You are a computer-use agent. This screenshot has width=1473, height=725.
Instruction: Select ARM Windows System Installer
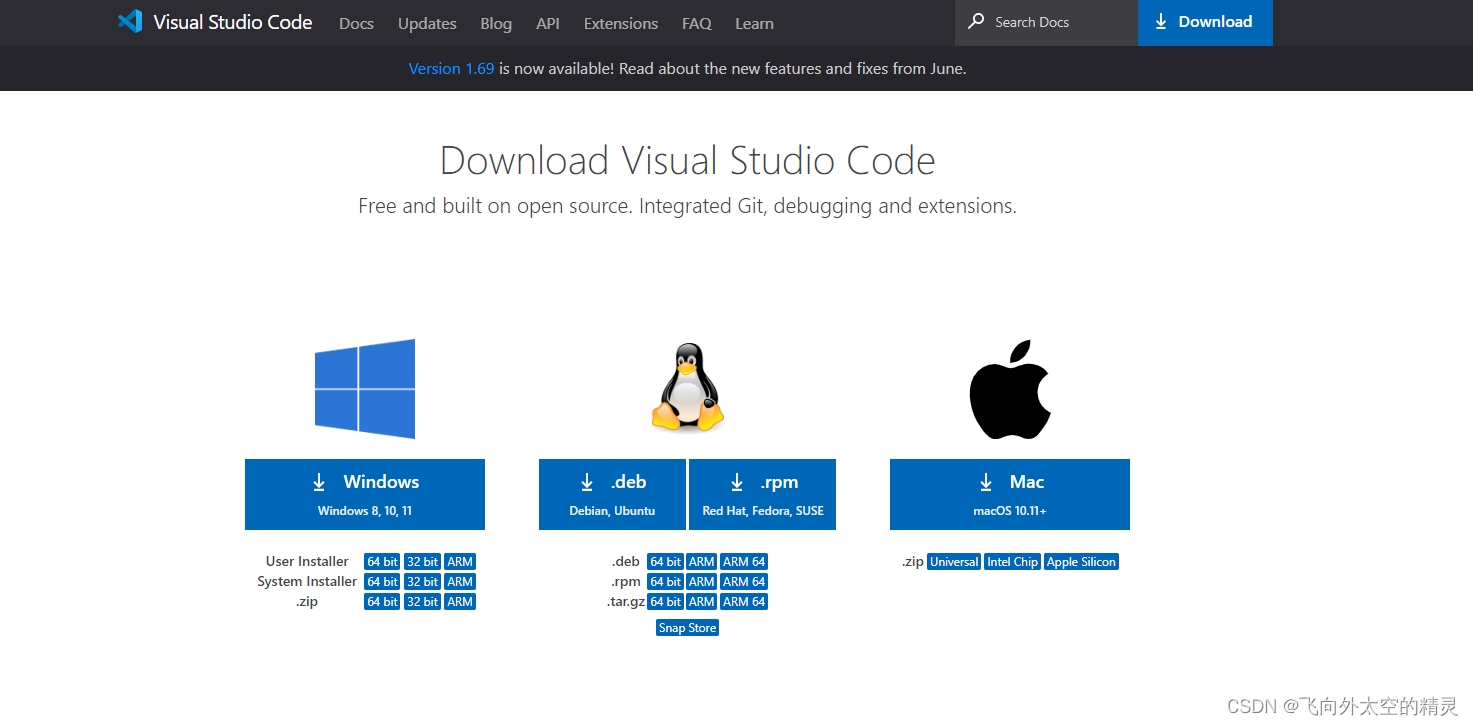pos(460,582)
